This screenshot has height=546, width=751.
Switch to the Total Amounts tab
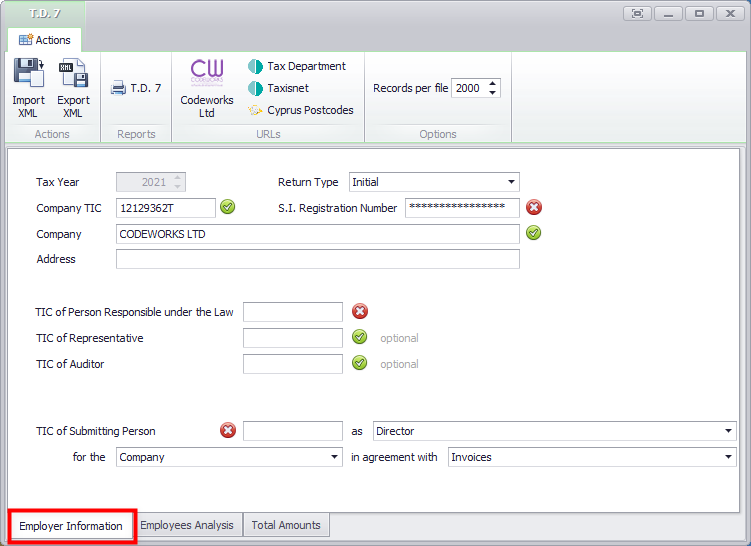pyautogui.click(x=286, y=525)
